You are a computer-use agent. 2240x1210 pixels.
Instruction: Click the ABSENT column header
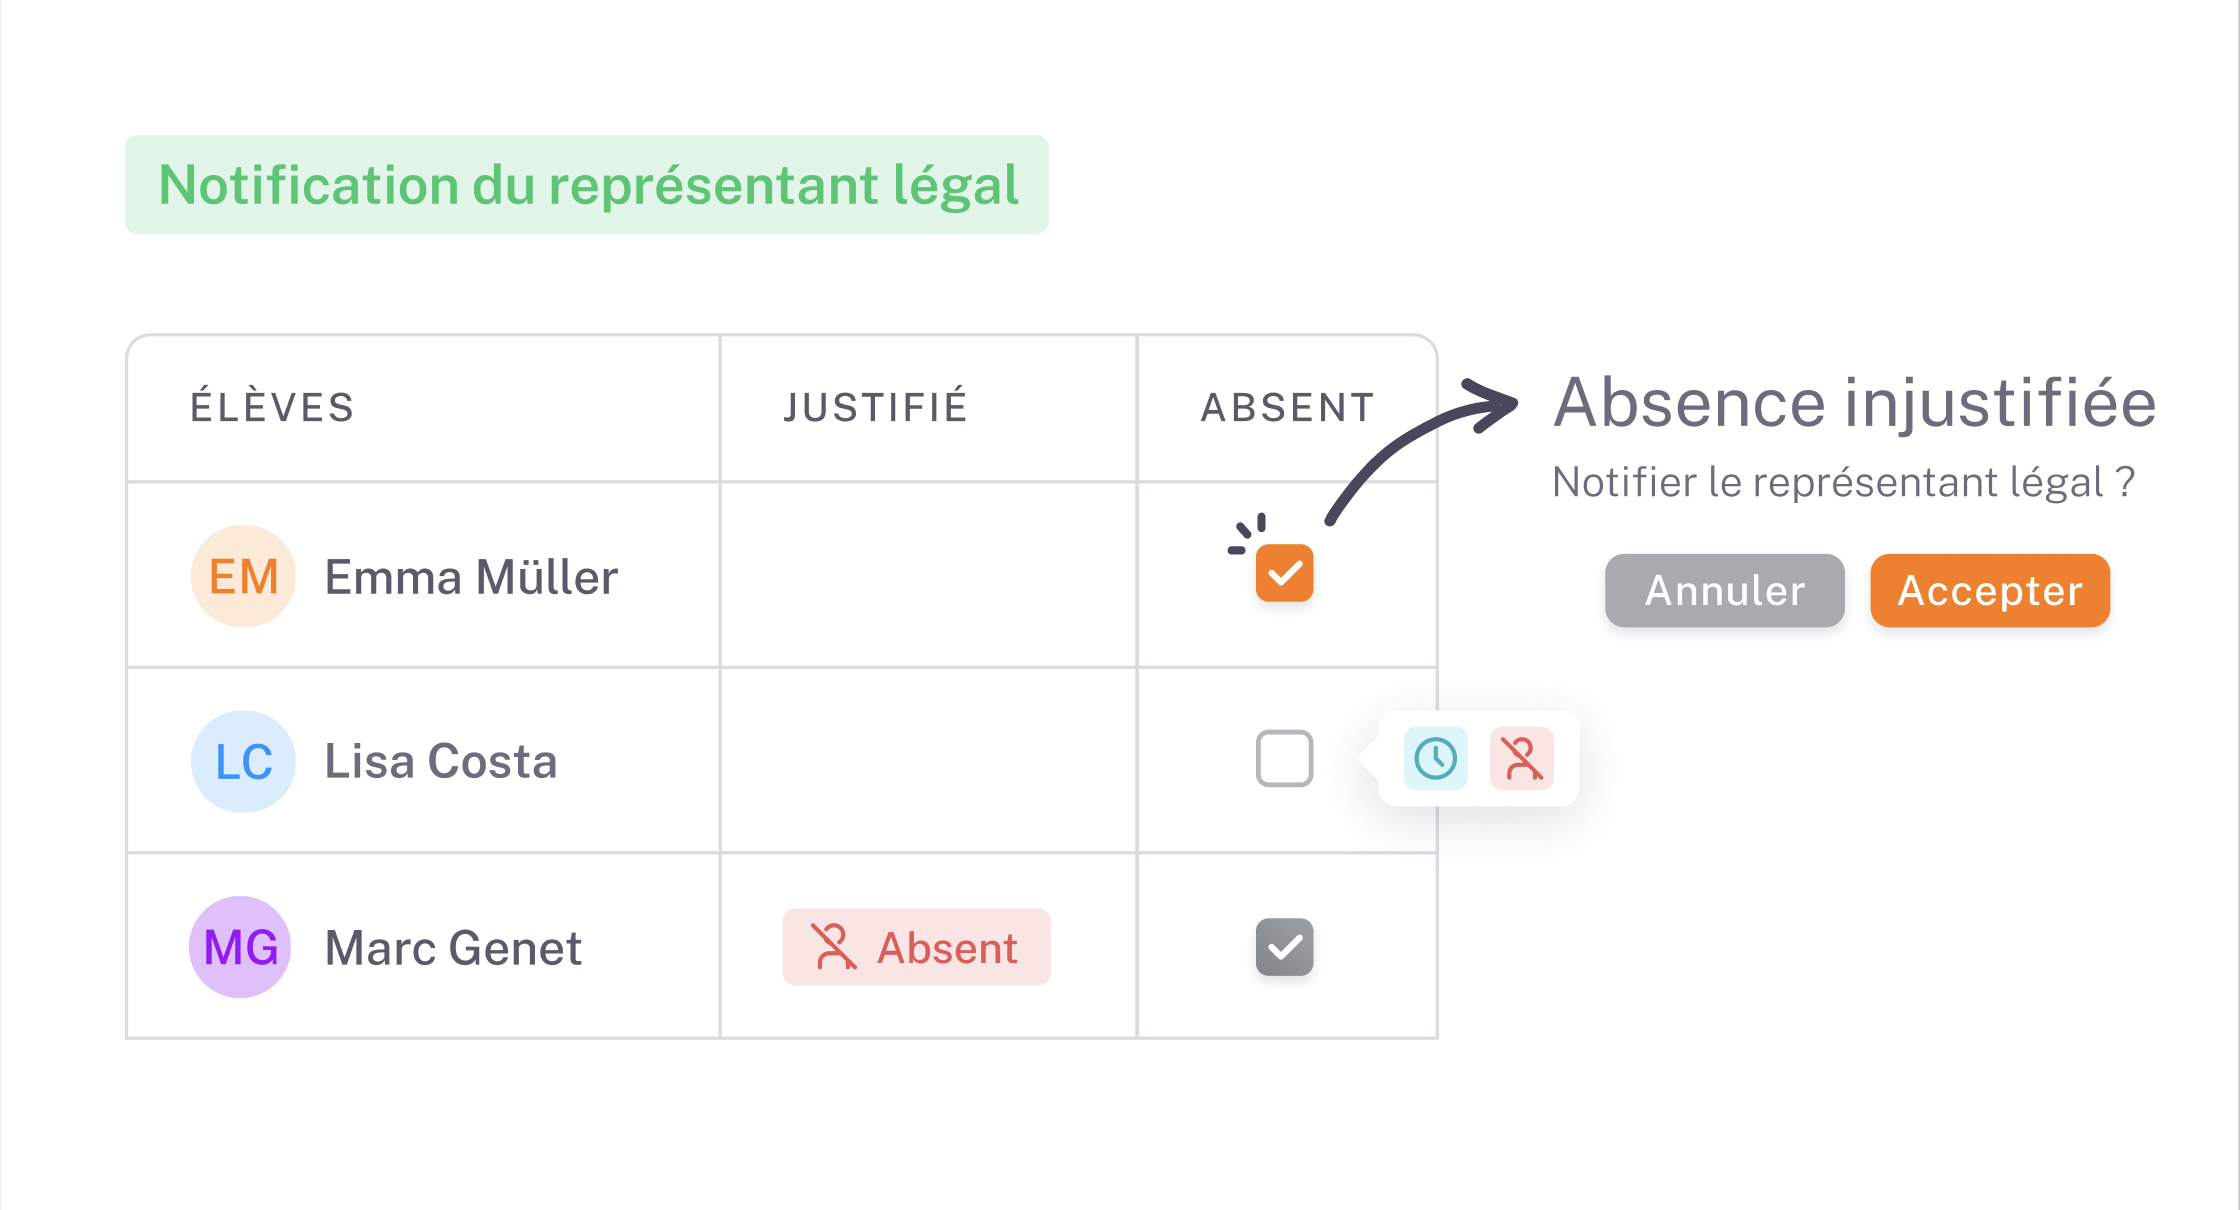point(1287,408)
